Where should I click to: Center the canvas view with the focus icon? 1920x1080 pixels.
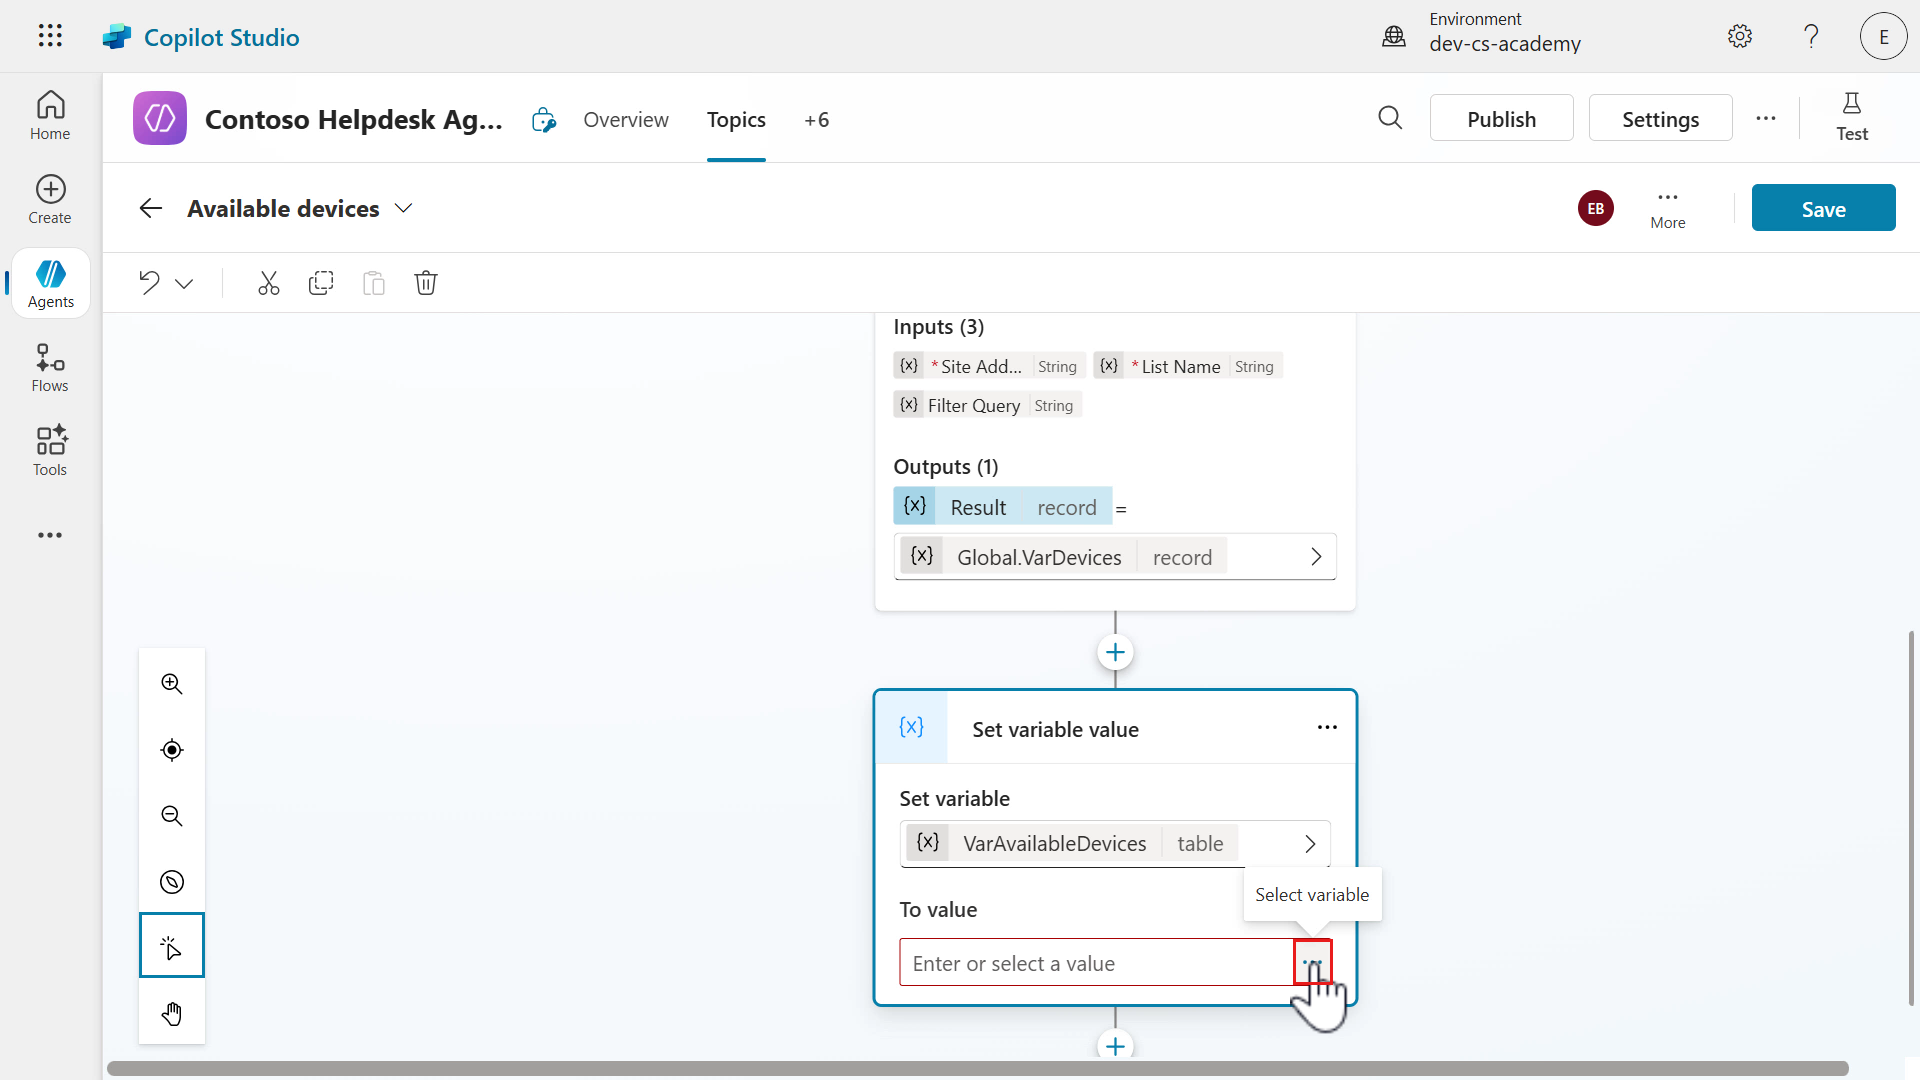coord(171,750)
